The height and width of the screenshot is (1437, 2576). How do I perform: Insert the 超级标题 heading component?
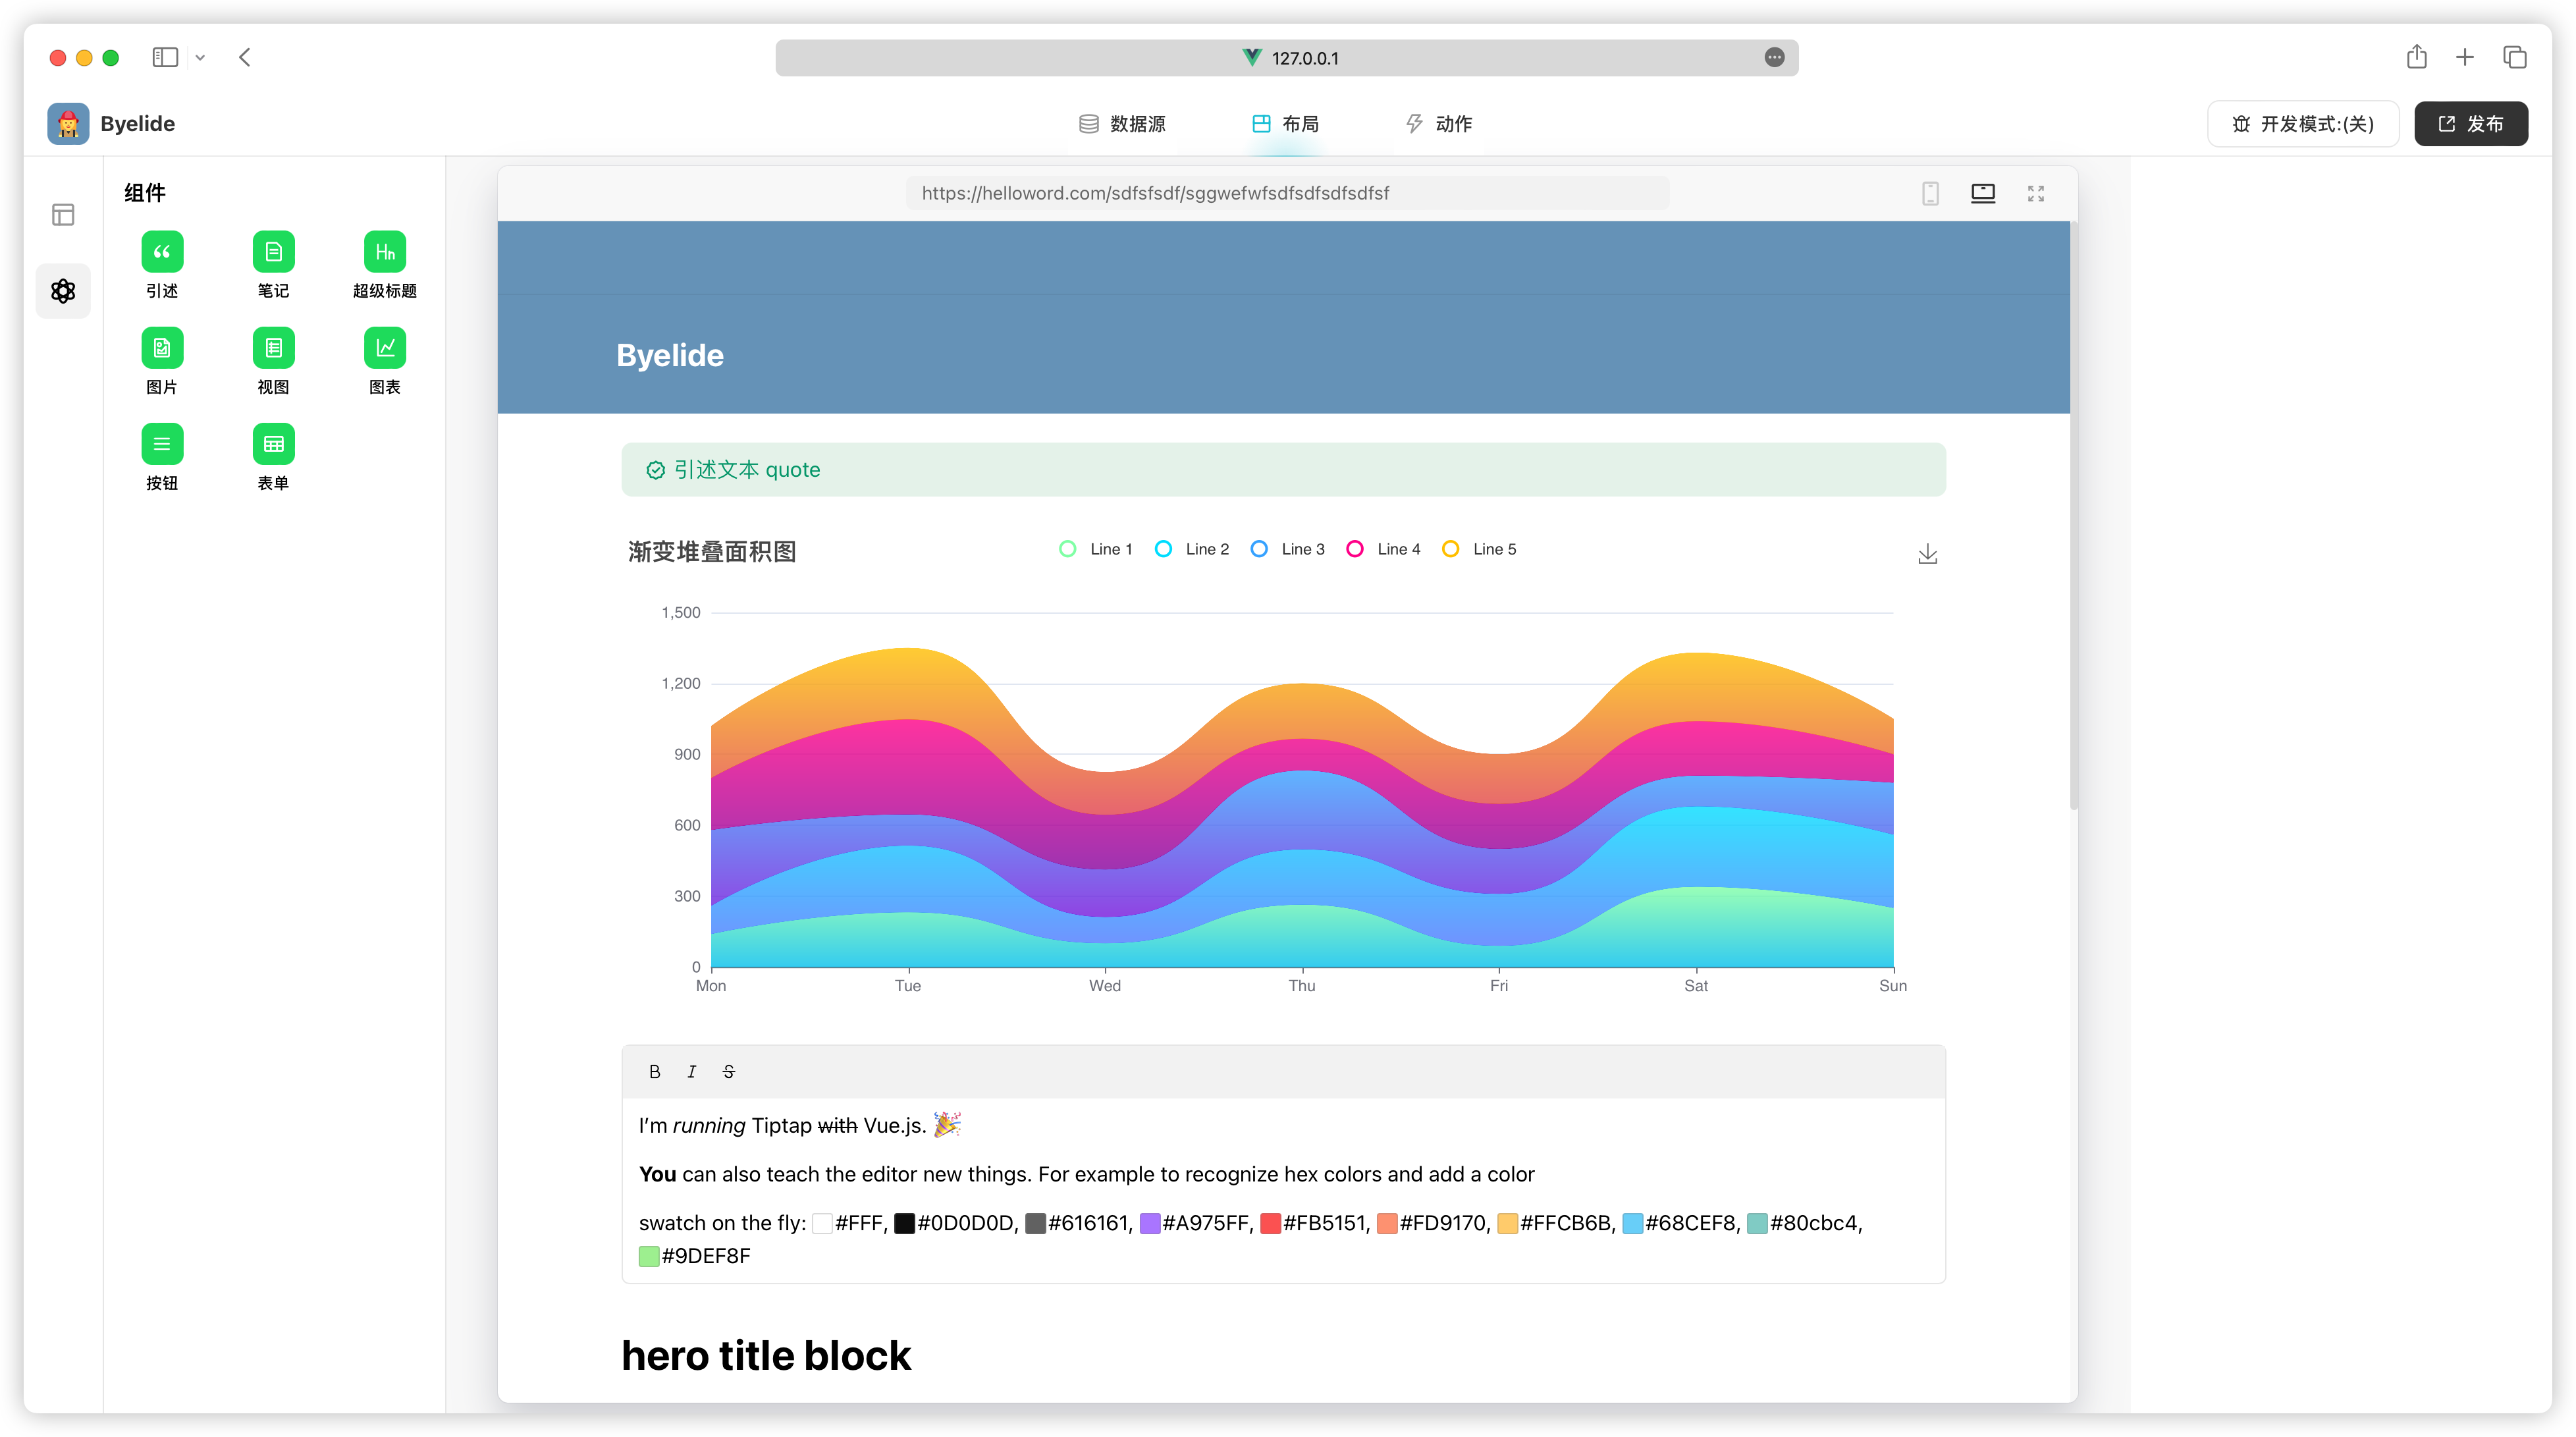pos(384,252)
